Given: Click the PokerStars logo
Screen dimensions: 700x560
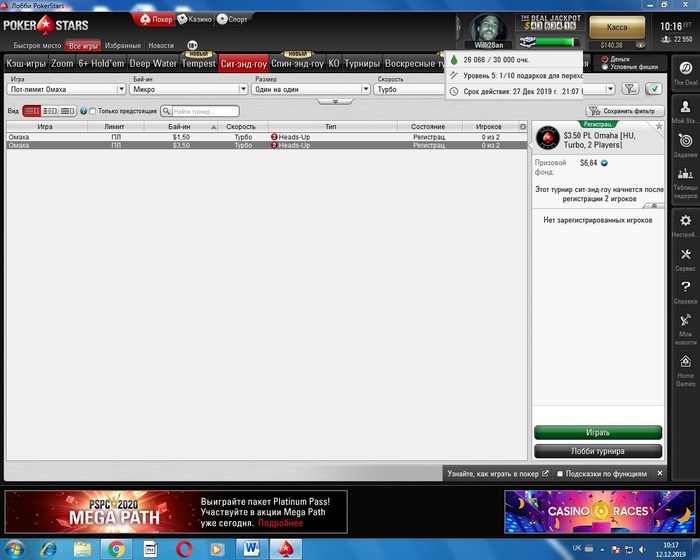Looking at the screenshot, I should 46,25.
